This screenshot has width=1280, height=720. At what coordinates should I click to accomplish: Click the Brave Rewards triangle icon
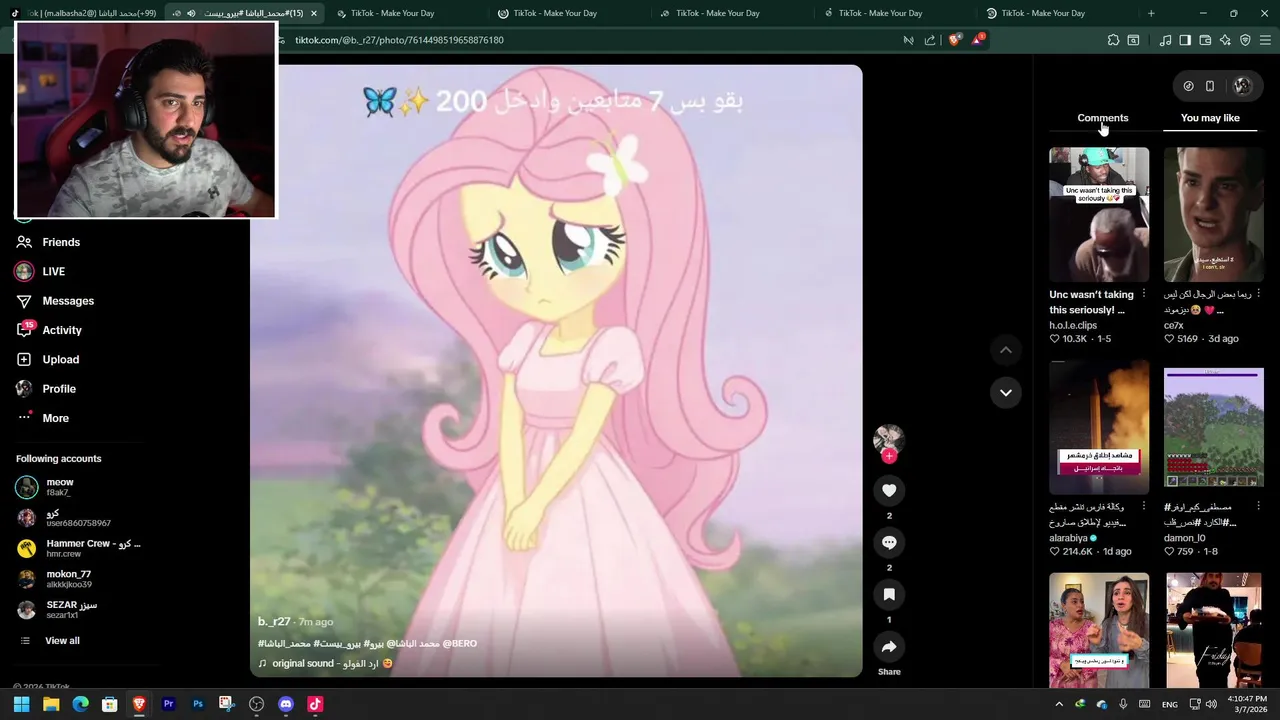978,40
